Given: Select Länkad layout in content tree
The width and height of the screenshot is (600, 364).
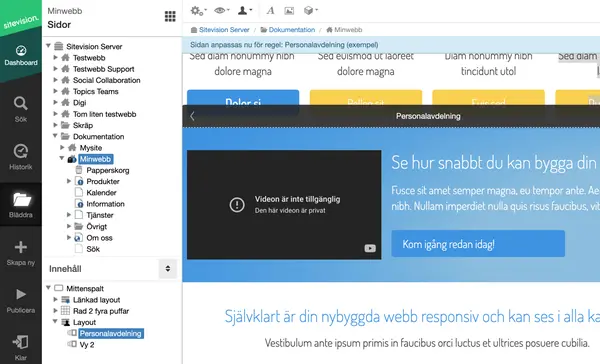Looking at the screenshot, I should point(96,300).
